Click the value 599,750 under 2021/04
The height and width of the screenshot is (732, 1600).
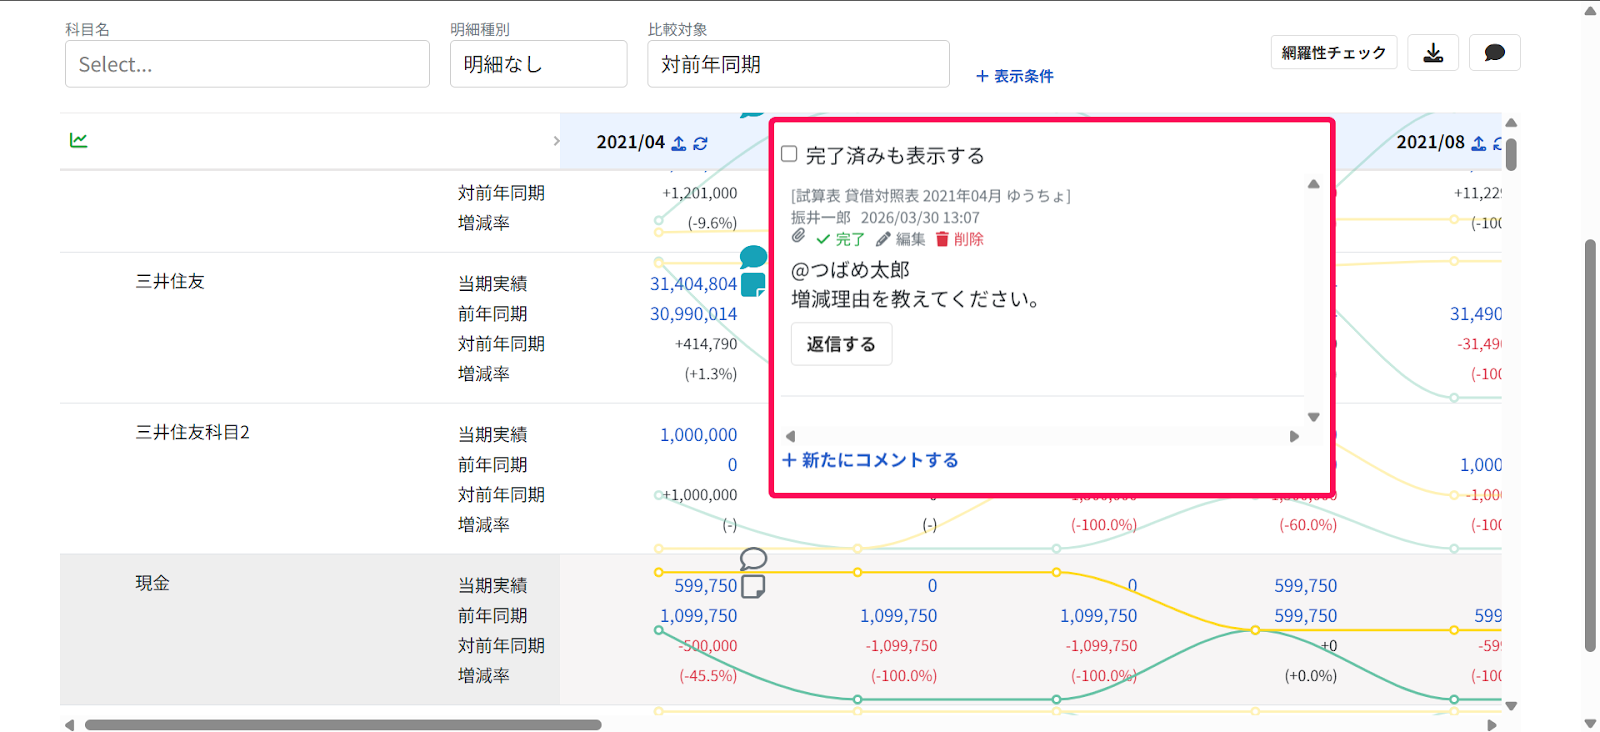point(705,586)
